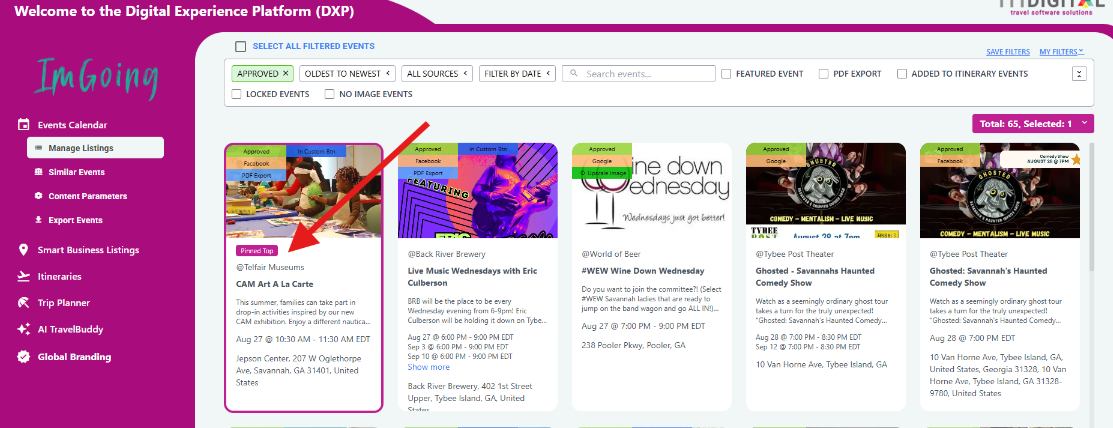Screen dimensions: 1113x428
Task: Expand the Total 65 Selected 1 menu
Action: tap(1033, 124)
